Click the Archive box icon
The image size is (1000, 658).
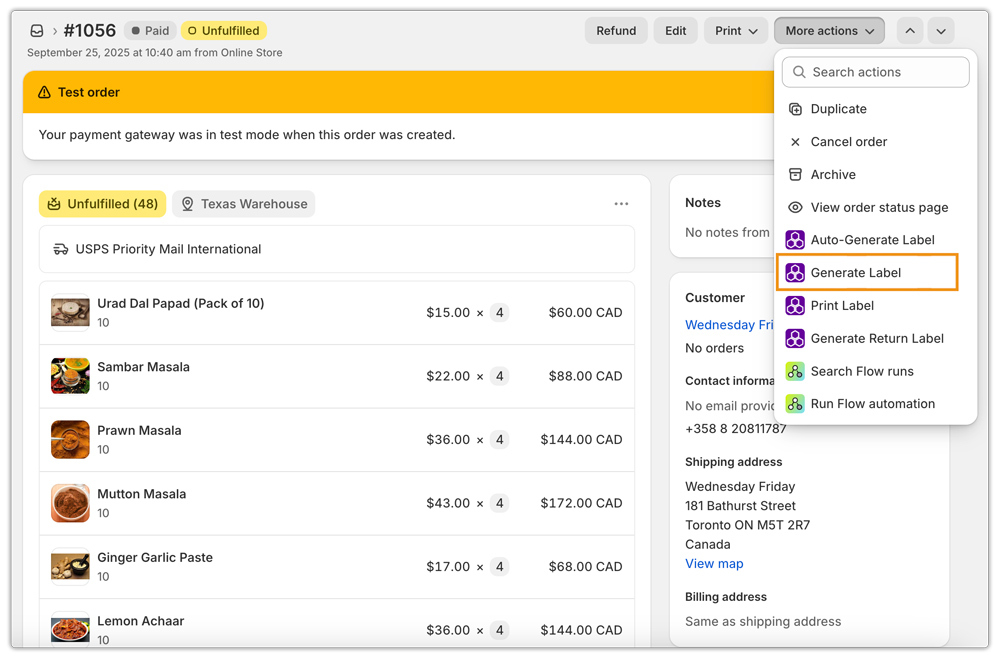795,174
